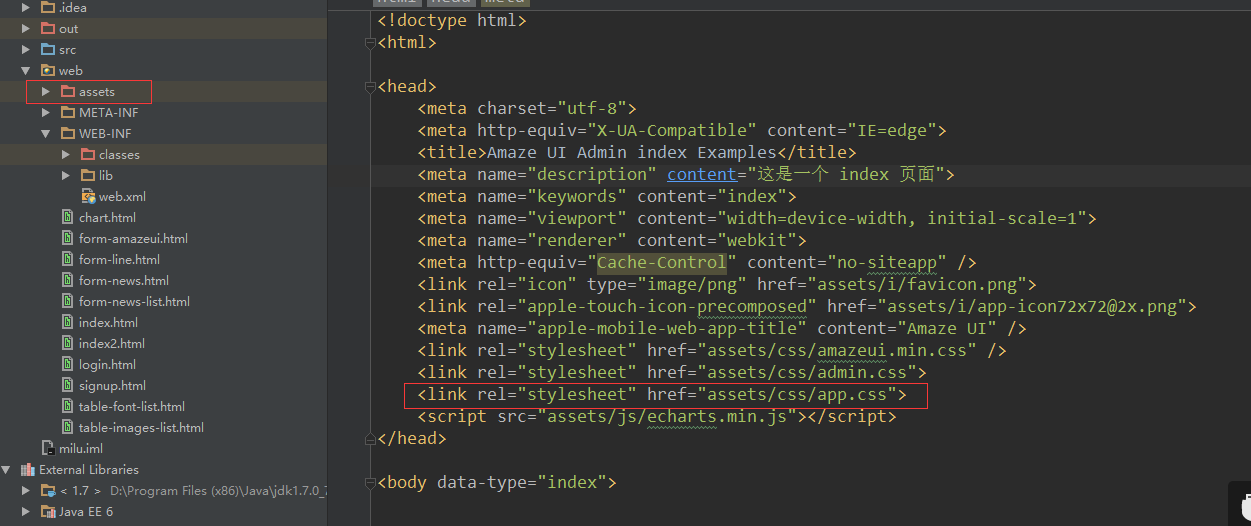This screenshot has width=1251, height=526.
Task: Click the .idea folder icon
Action: tap(48, 7)
